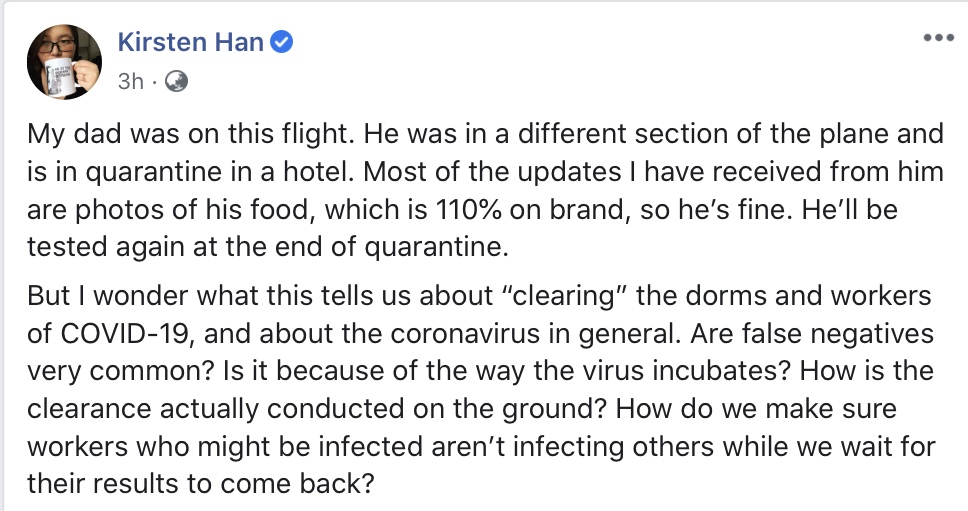Open the Kirsten Han profile name link
This screenshot has width=968, height=511.
pyautogui.click(x=191, y=43)
